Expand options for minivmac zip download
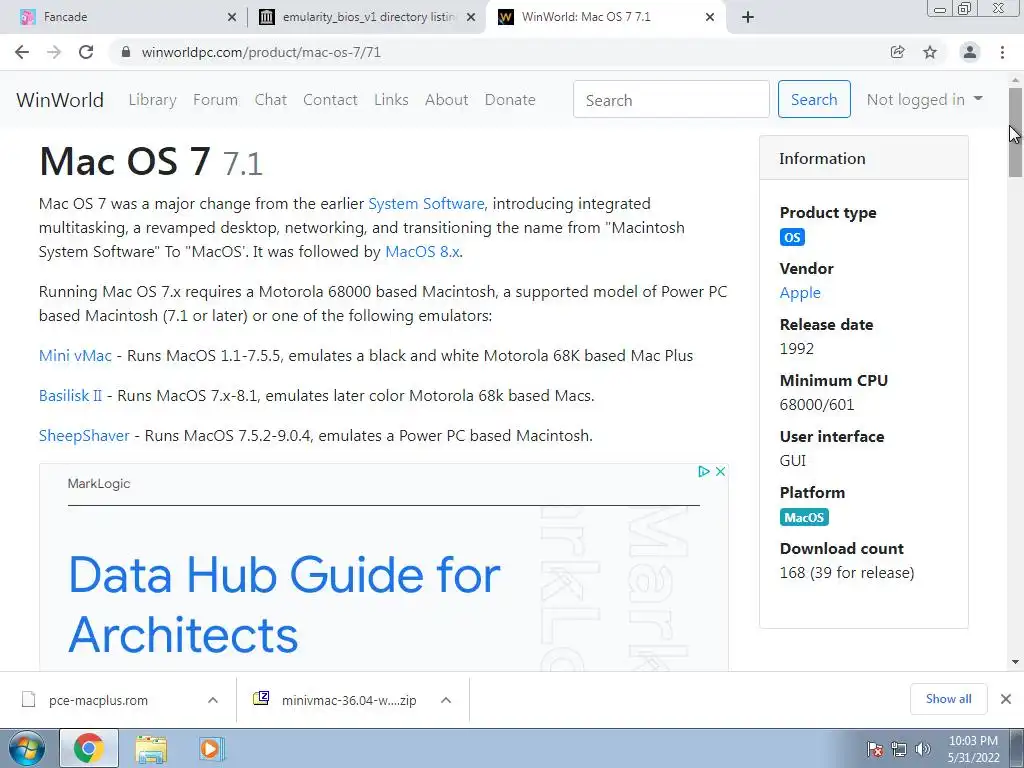The width and height of the screenshot is (1024, 768). pos(446,700)
